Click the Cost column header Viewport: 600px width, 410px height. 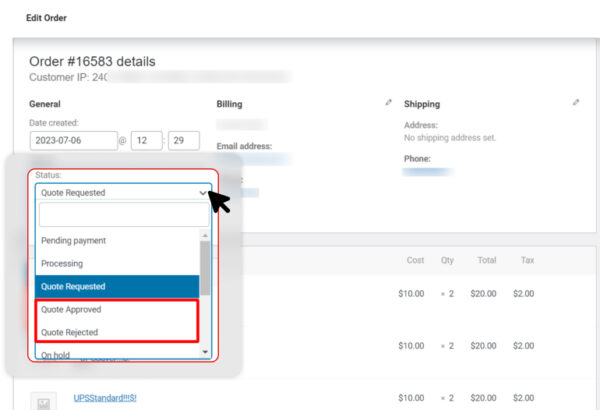click(x=415, y=260)
